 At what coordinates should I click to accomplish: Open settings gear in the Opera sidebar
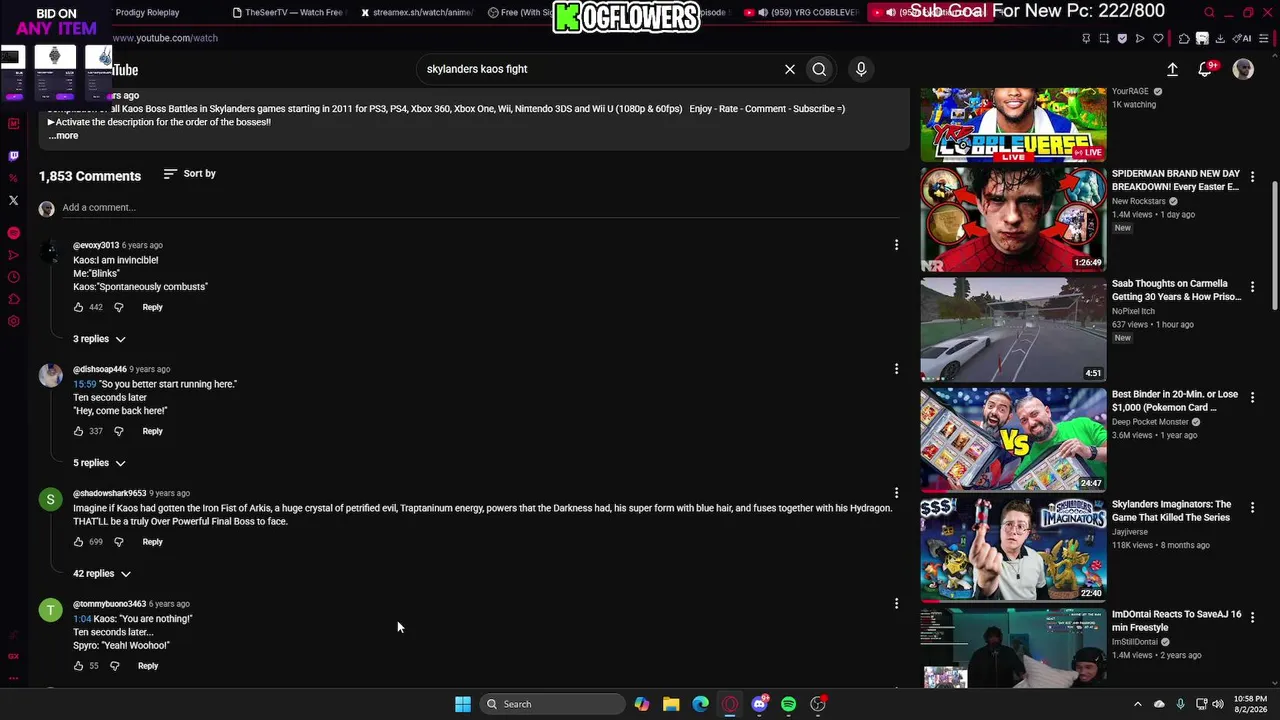click(13, 321)
